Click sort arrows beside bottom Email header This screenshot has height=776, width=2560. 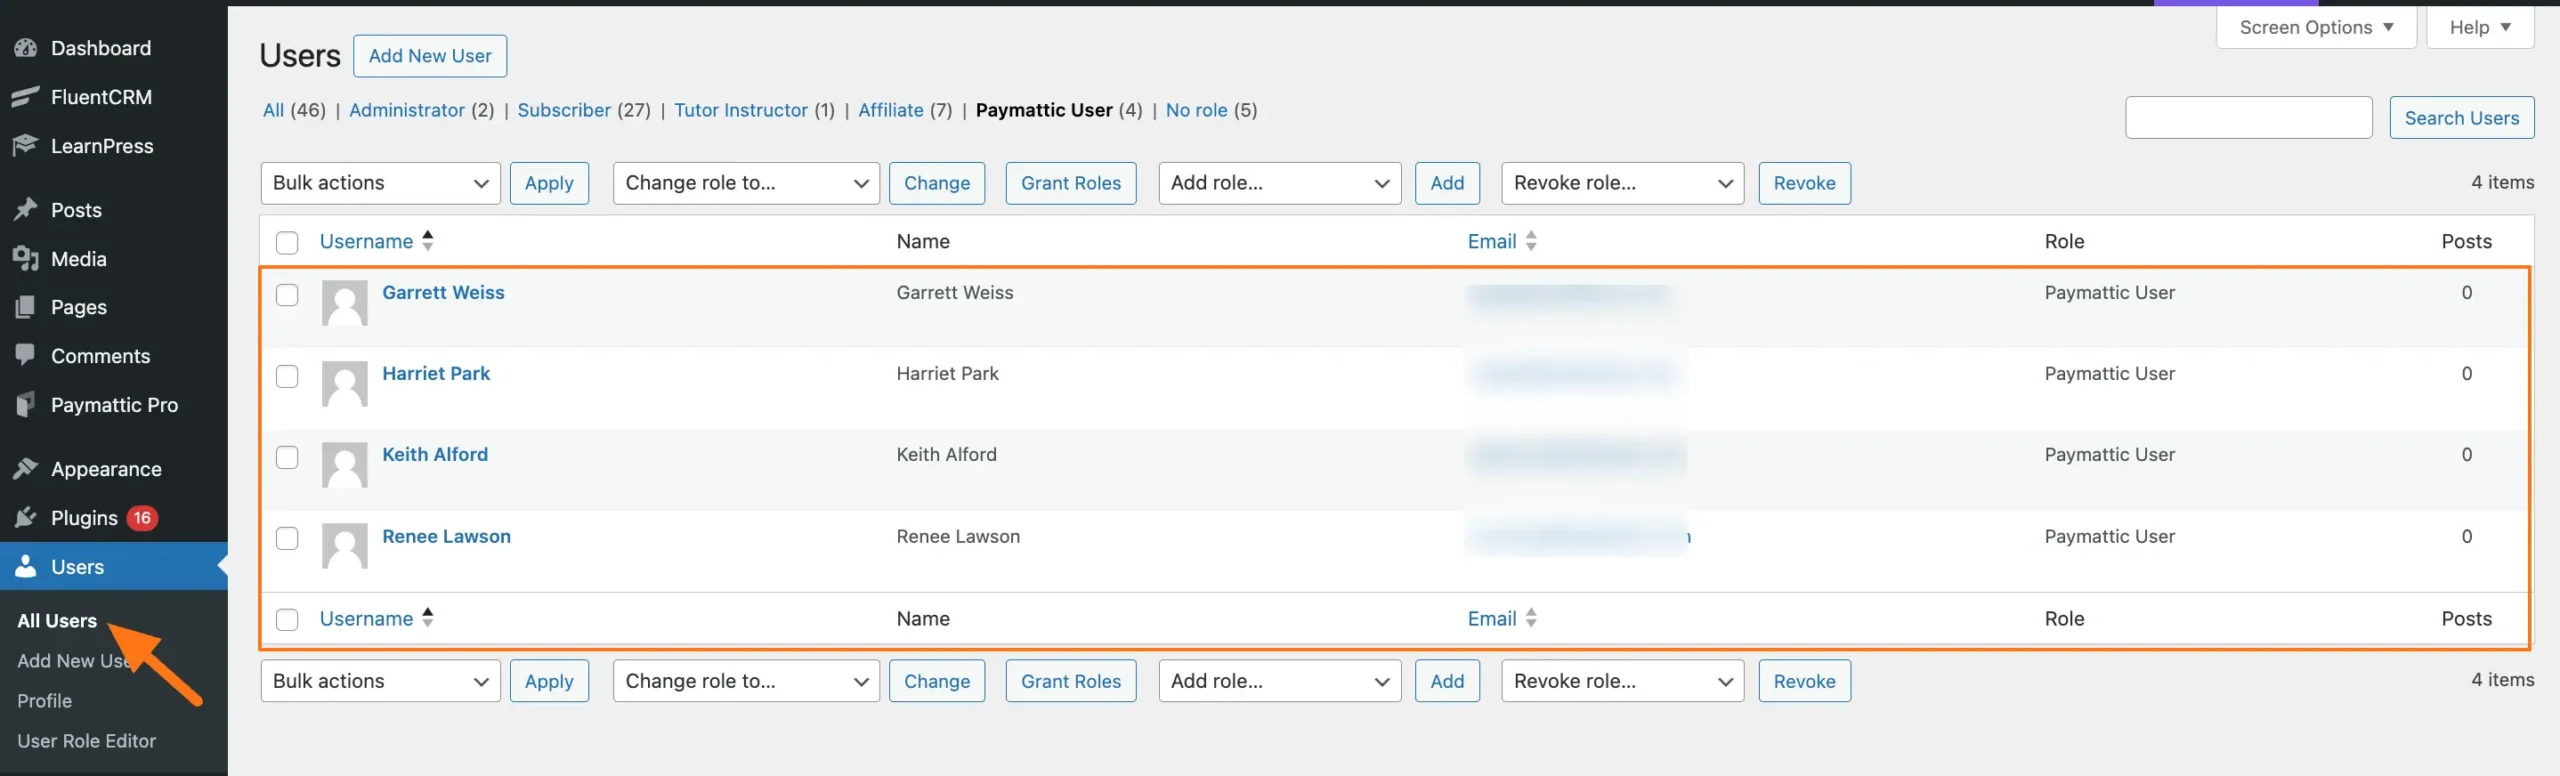coord(1531,618)
